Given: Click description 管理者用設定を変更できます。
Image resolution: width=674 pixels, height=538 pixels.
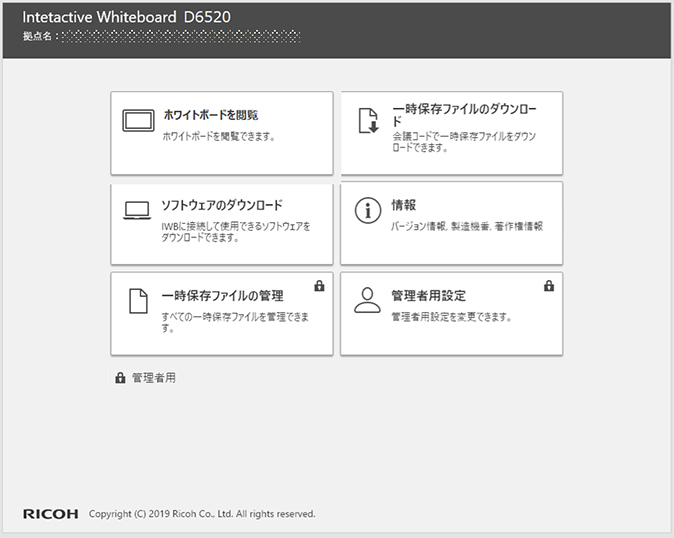Looking at the screenshot, I should click(x=451, y=317).
